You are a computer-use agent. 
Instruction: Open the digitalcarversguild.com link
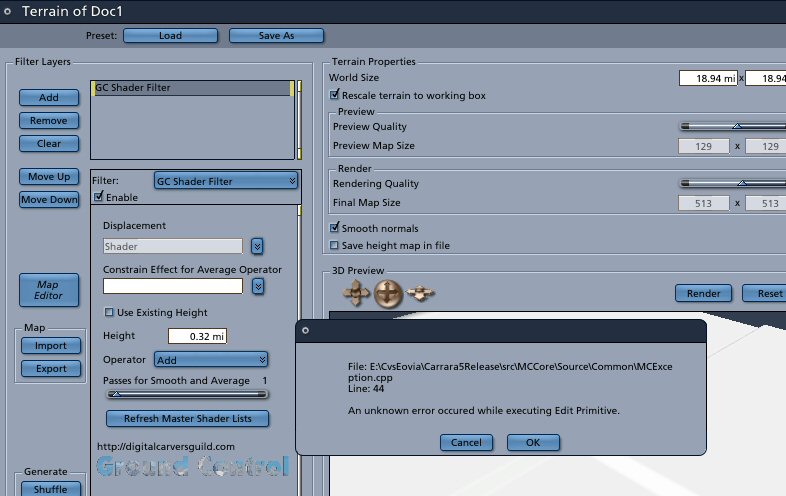tap(165, 446)
